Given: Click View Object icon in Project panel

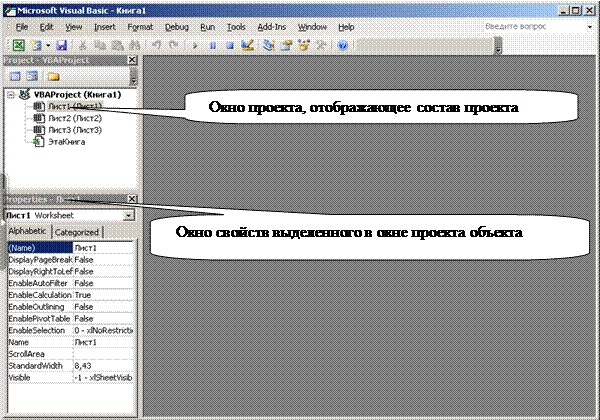Looking at the screenshot, I should coord(31,76).
